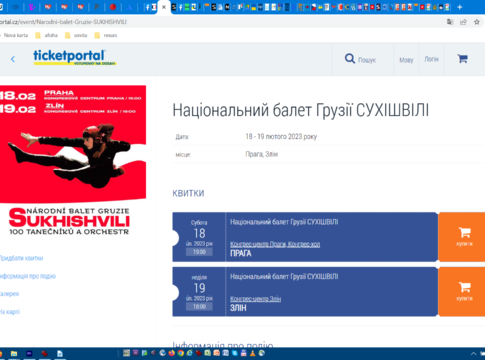Open Firefox from the taskbar
Viewport: 485px width, 360px height.
pos(172,353)
